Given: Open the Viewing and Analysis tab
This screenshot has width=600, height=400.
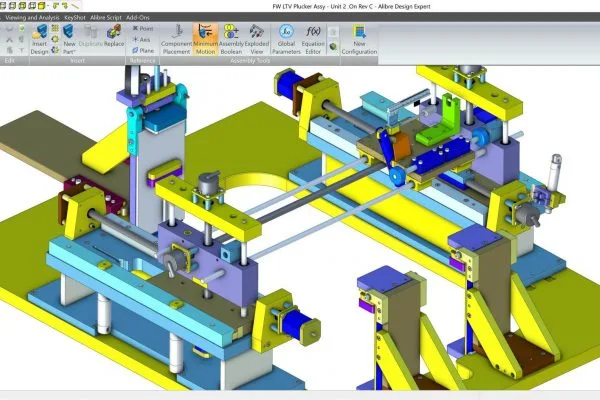Looking at the screenshot, I should pos(32,18).
